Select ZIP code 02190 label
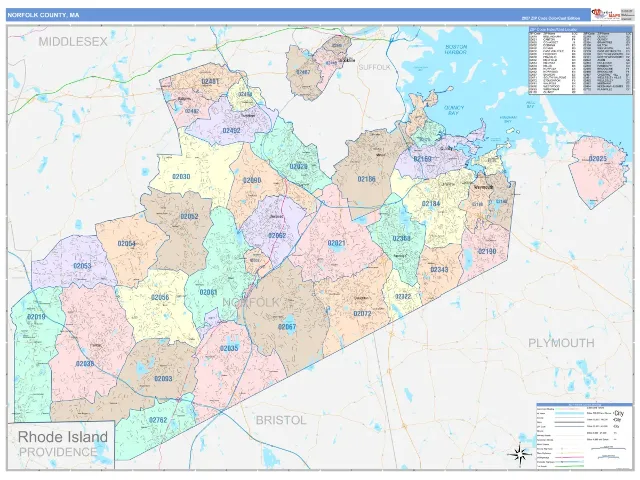Image resolution: width=640 pixels, height=480 pixels. point(487,251)
